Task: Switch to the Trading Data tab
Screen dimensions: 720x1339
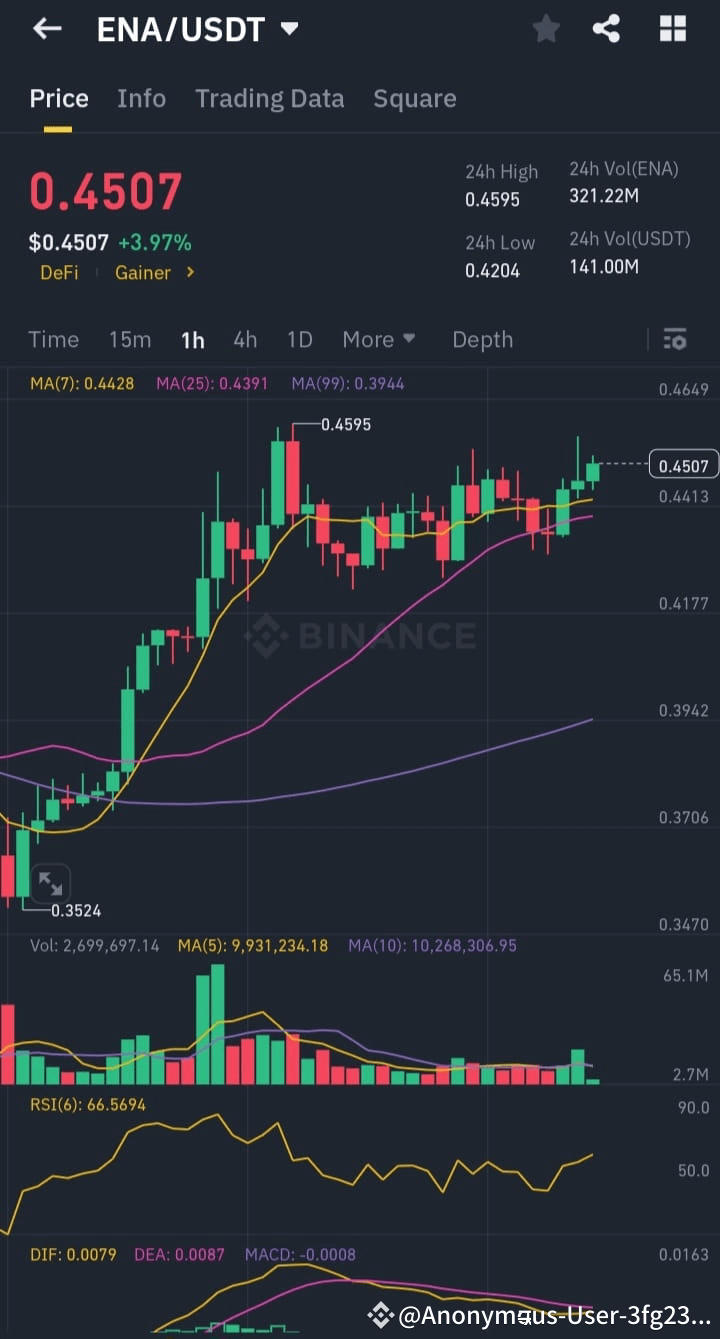Action: tap(270, 98)
